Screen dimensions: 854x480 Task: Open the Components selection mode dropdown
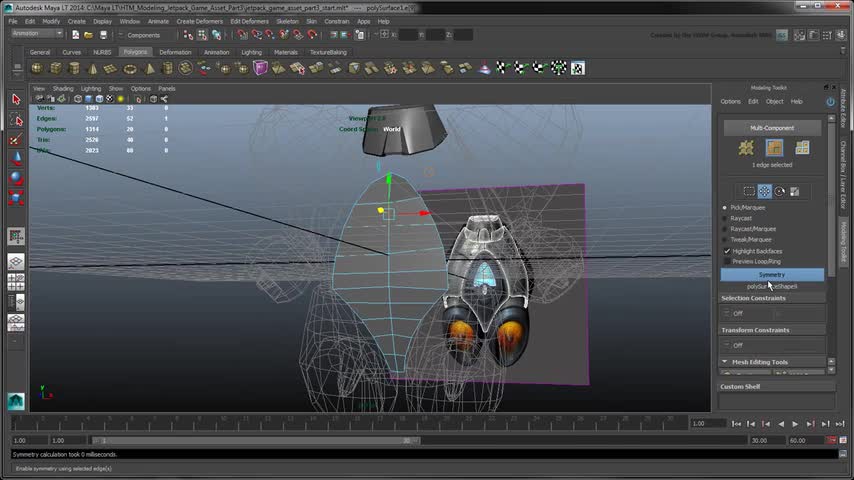[x=148, y=35]
